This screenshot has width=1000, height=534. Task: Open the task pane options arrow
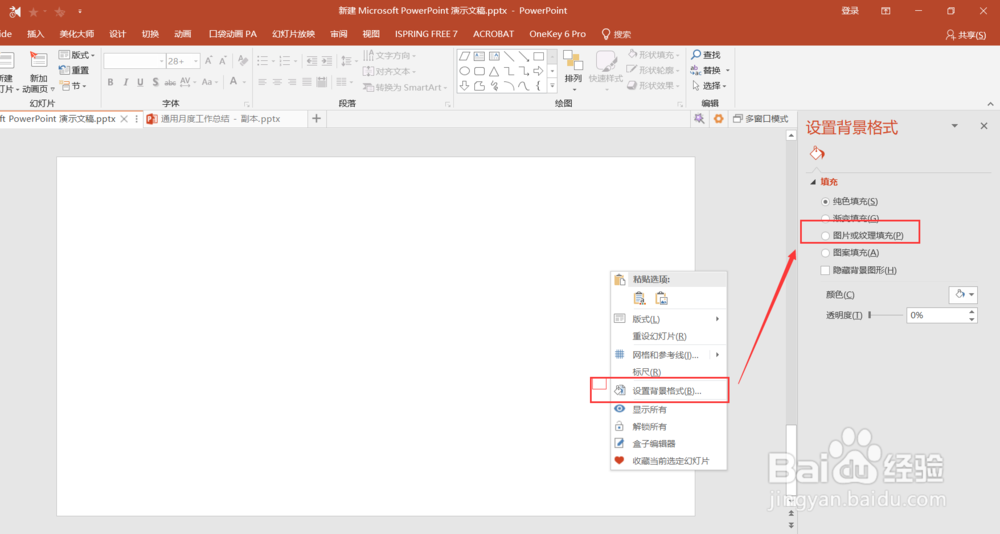[x=955, y=126]
